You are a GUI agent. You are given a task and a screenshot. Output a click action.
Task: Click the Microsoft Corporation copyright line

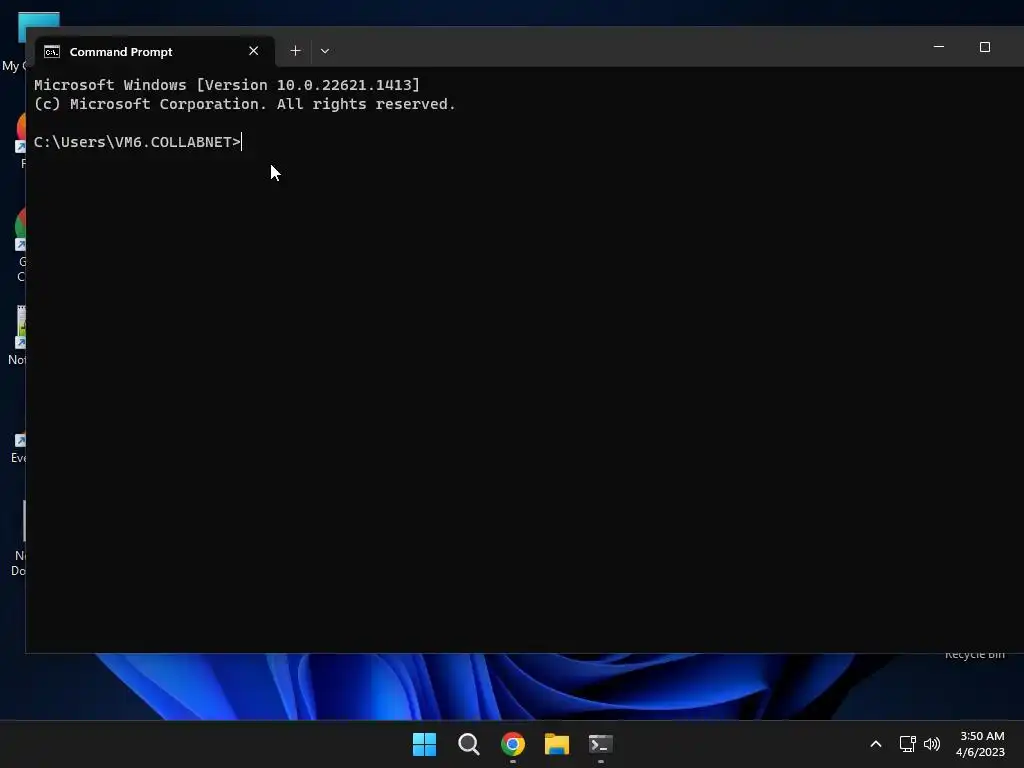click(244, 104)
